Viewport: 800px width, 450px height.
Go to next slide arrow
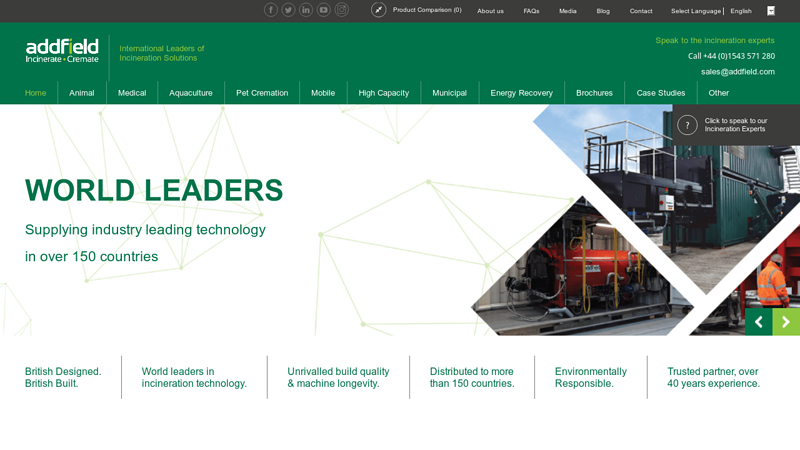click(786, 322)
